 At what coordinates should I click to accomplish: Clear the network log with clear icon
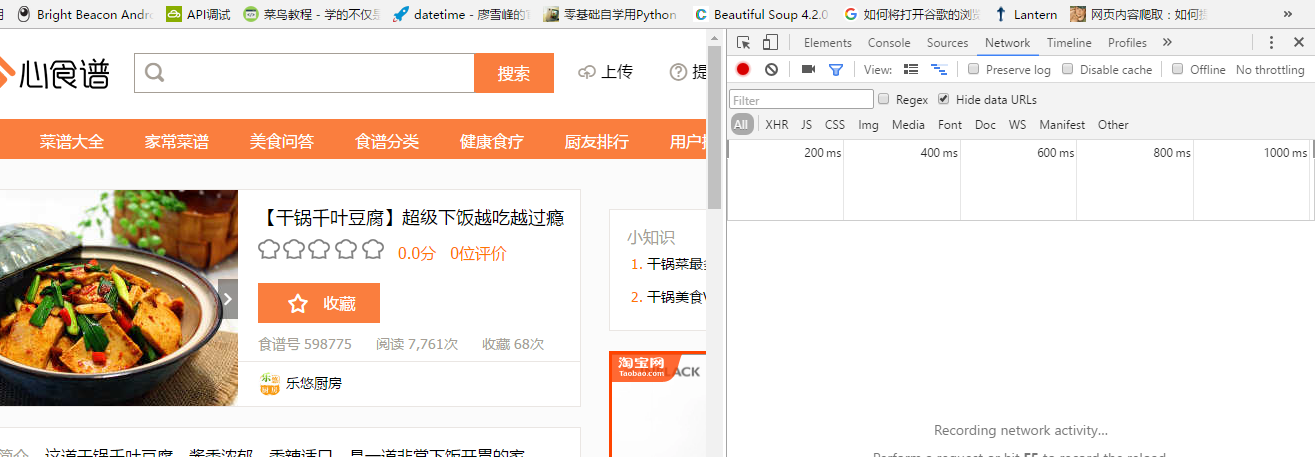[x=771, y=70]
